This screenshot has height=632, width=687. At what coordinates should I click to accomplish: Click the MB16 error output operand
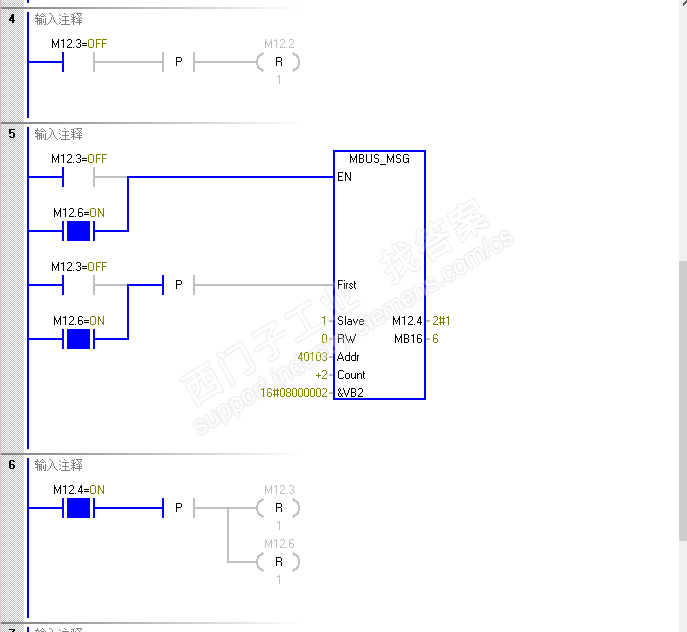pos(408,339)
